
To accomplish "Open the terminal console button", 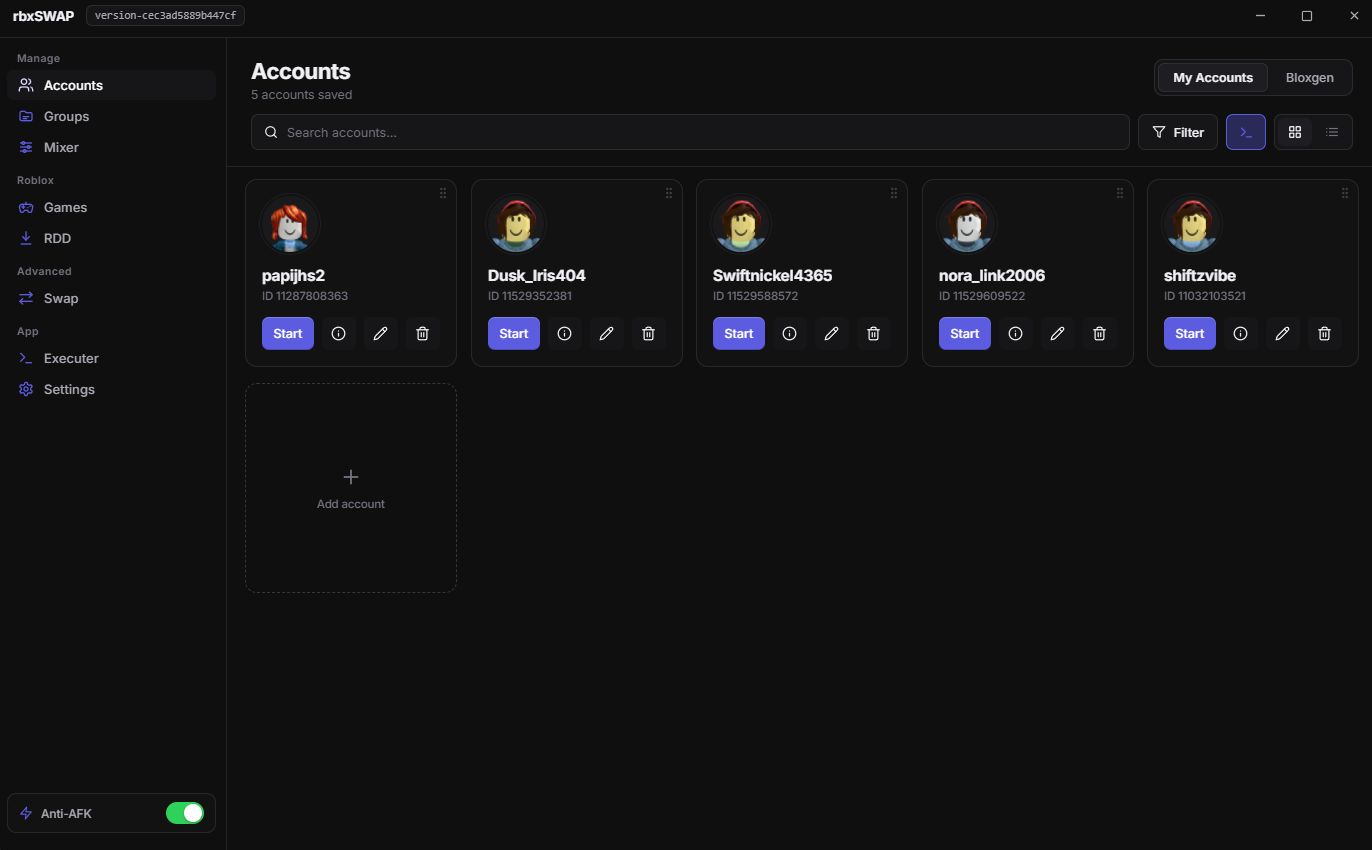I will (x=1246, y=132).
